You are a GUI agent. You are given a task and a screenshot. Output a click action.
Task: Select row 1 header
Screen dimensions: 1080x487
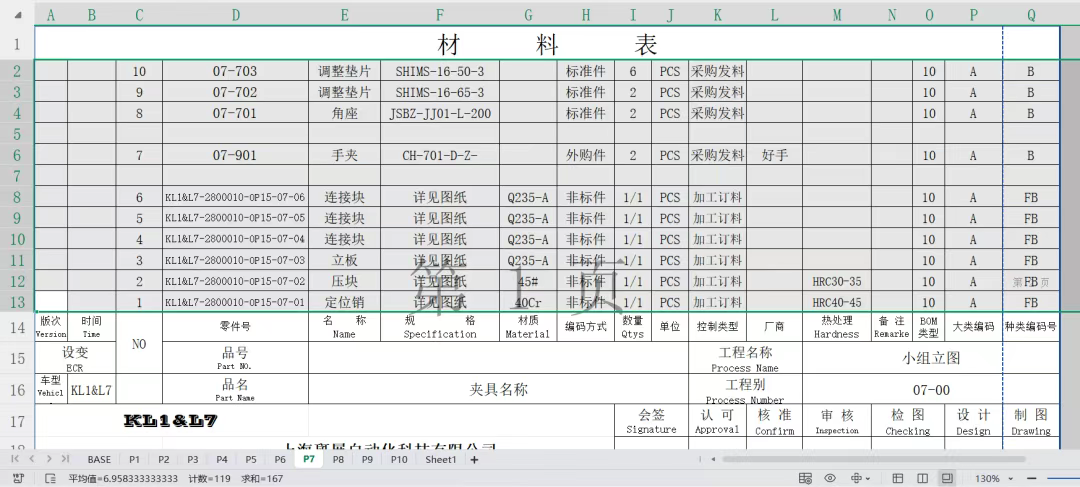coord(17,44)
